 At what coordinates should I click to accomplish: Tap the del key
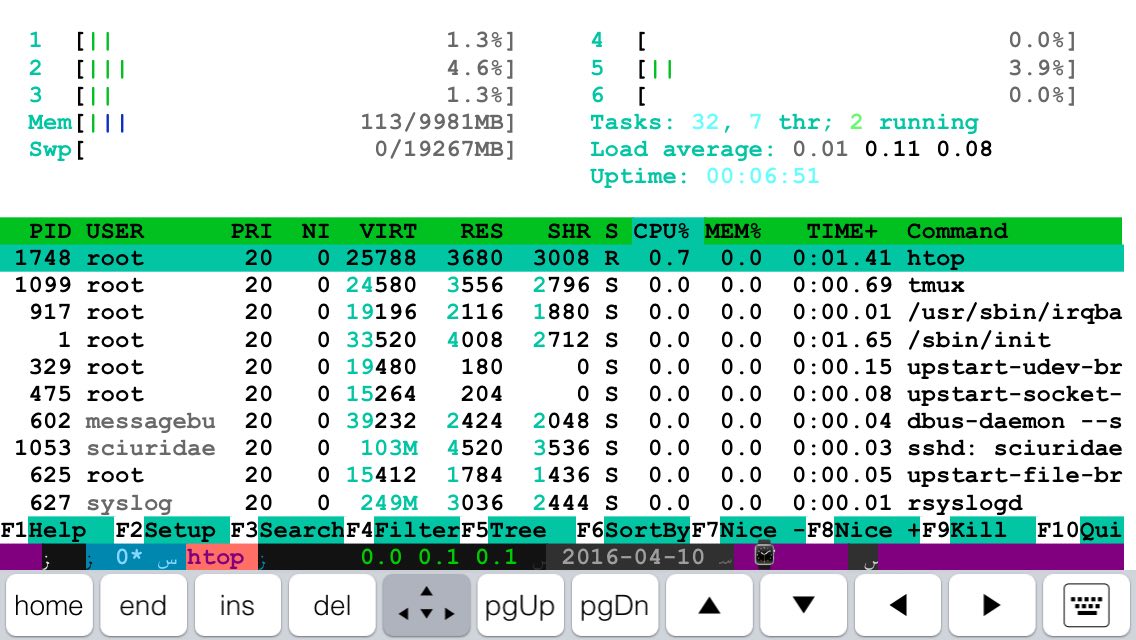click(332, 605)
